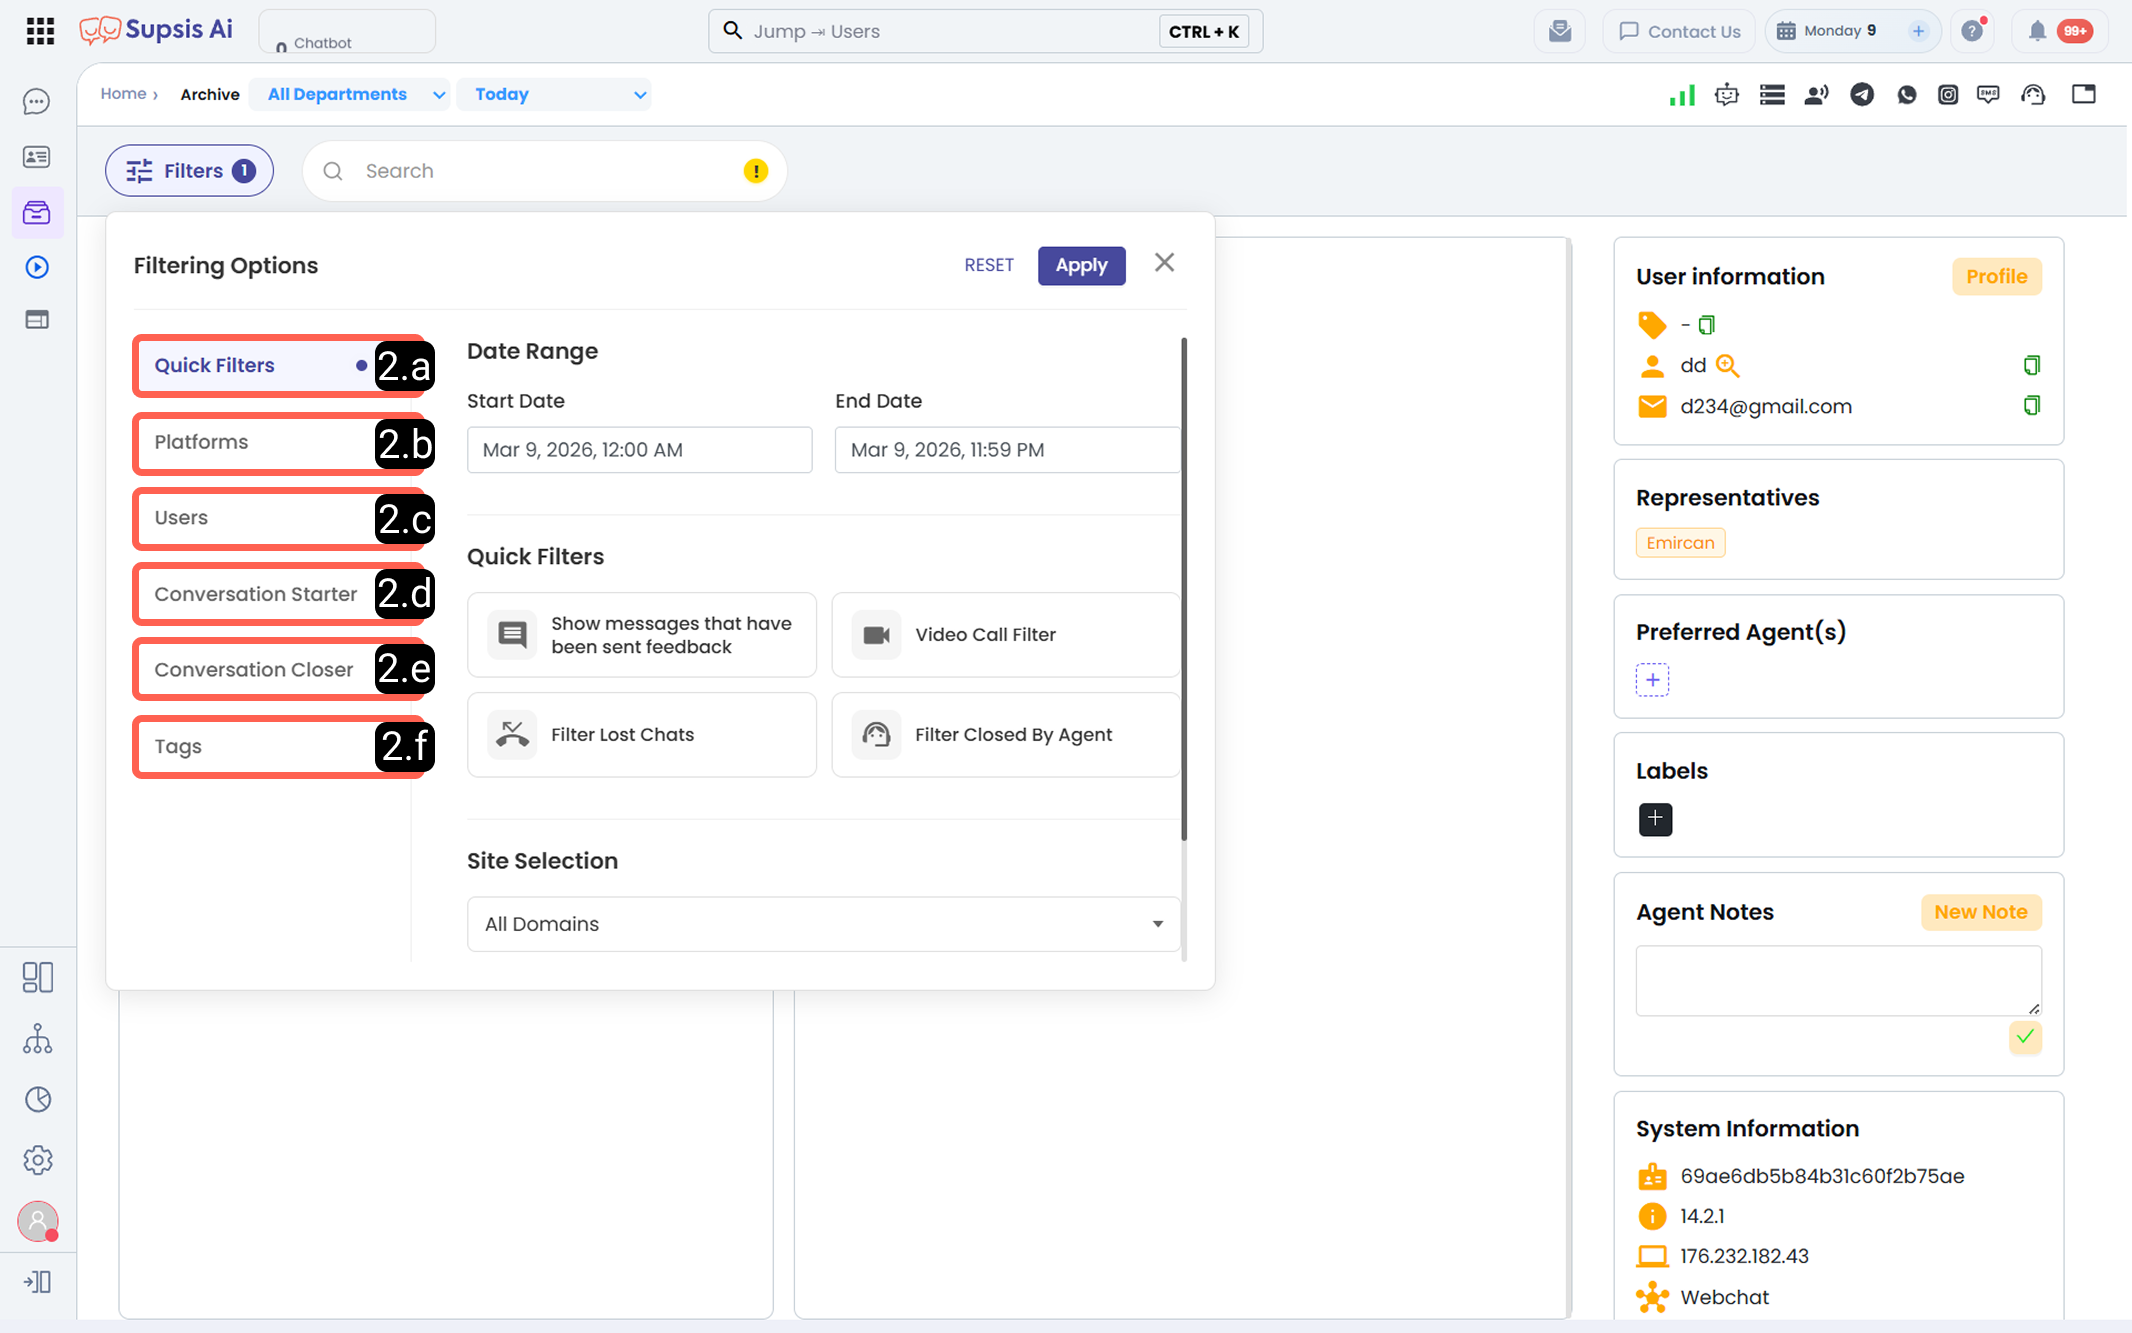Click the filter panel vertical scrollbar
This screenshot has width=2132, height=1333.
tap(1184, 590)
